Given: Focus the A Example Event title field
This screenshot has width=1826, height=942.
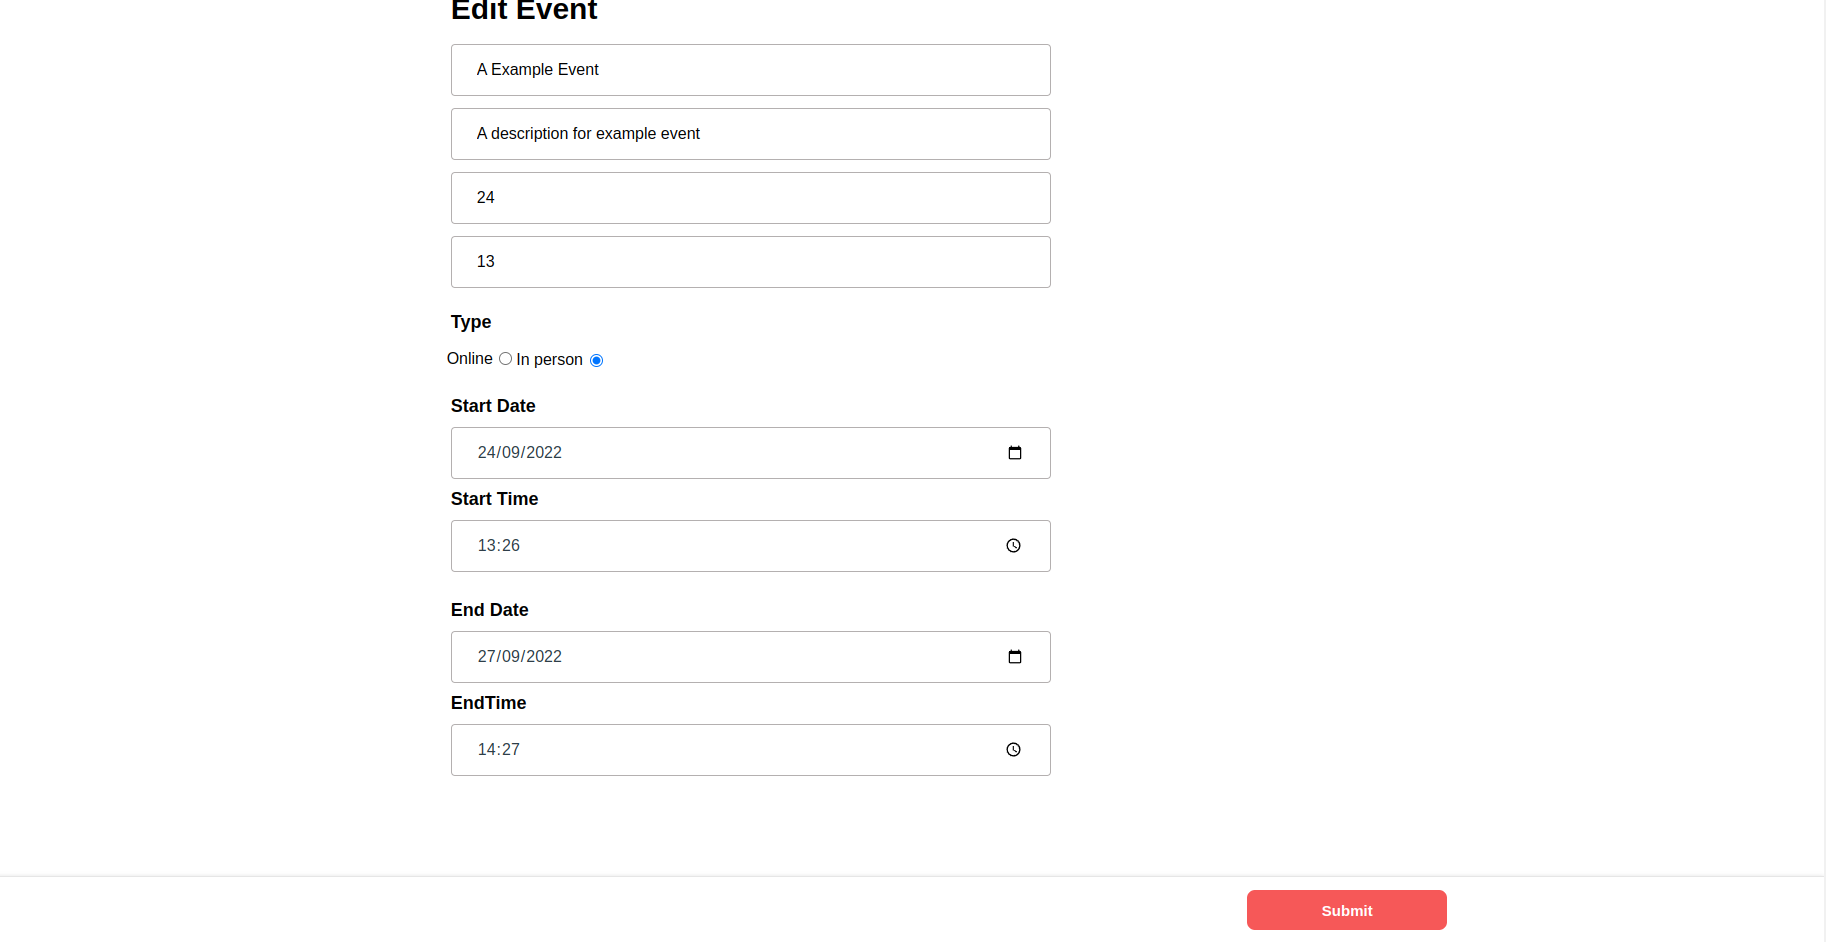Looking at the screenshot, I should point(750,70).
